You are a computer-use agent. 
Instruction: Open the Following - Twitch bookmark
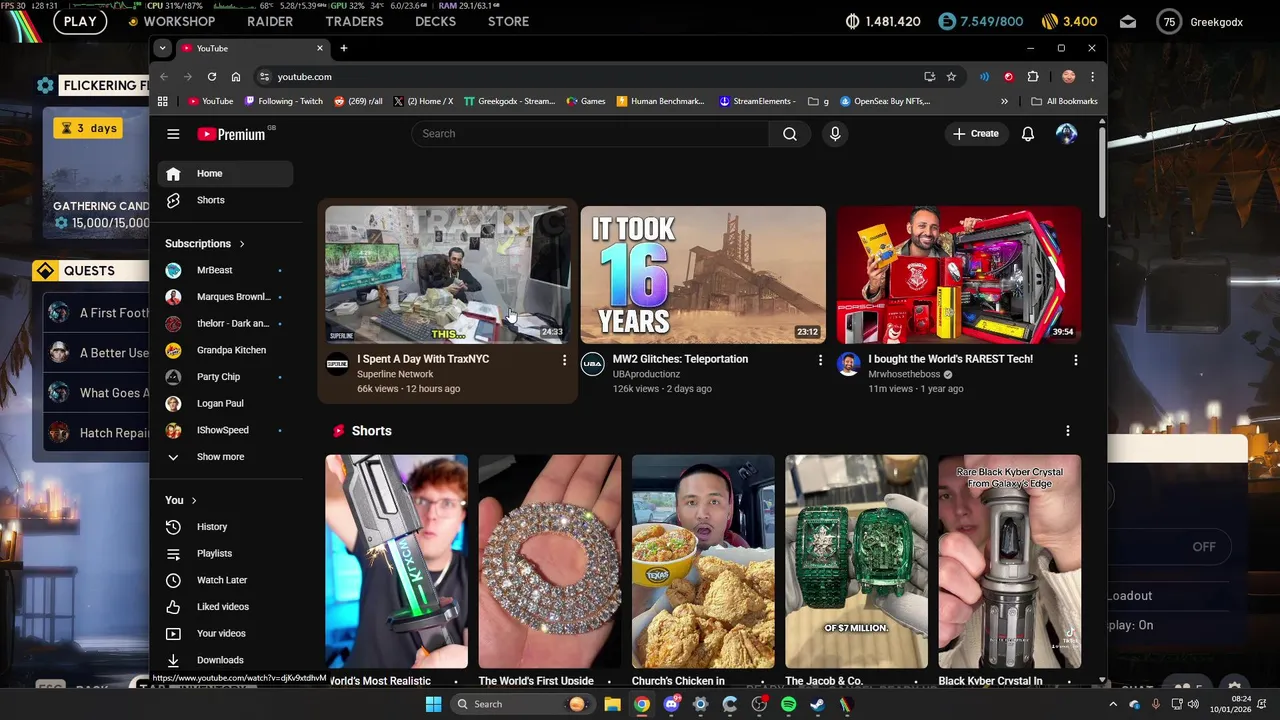pos(283,101)
